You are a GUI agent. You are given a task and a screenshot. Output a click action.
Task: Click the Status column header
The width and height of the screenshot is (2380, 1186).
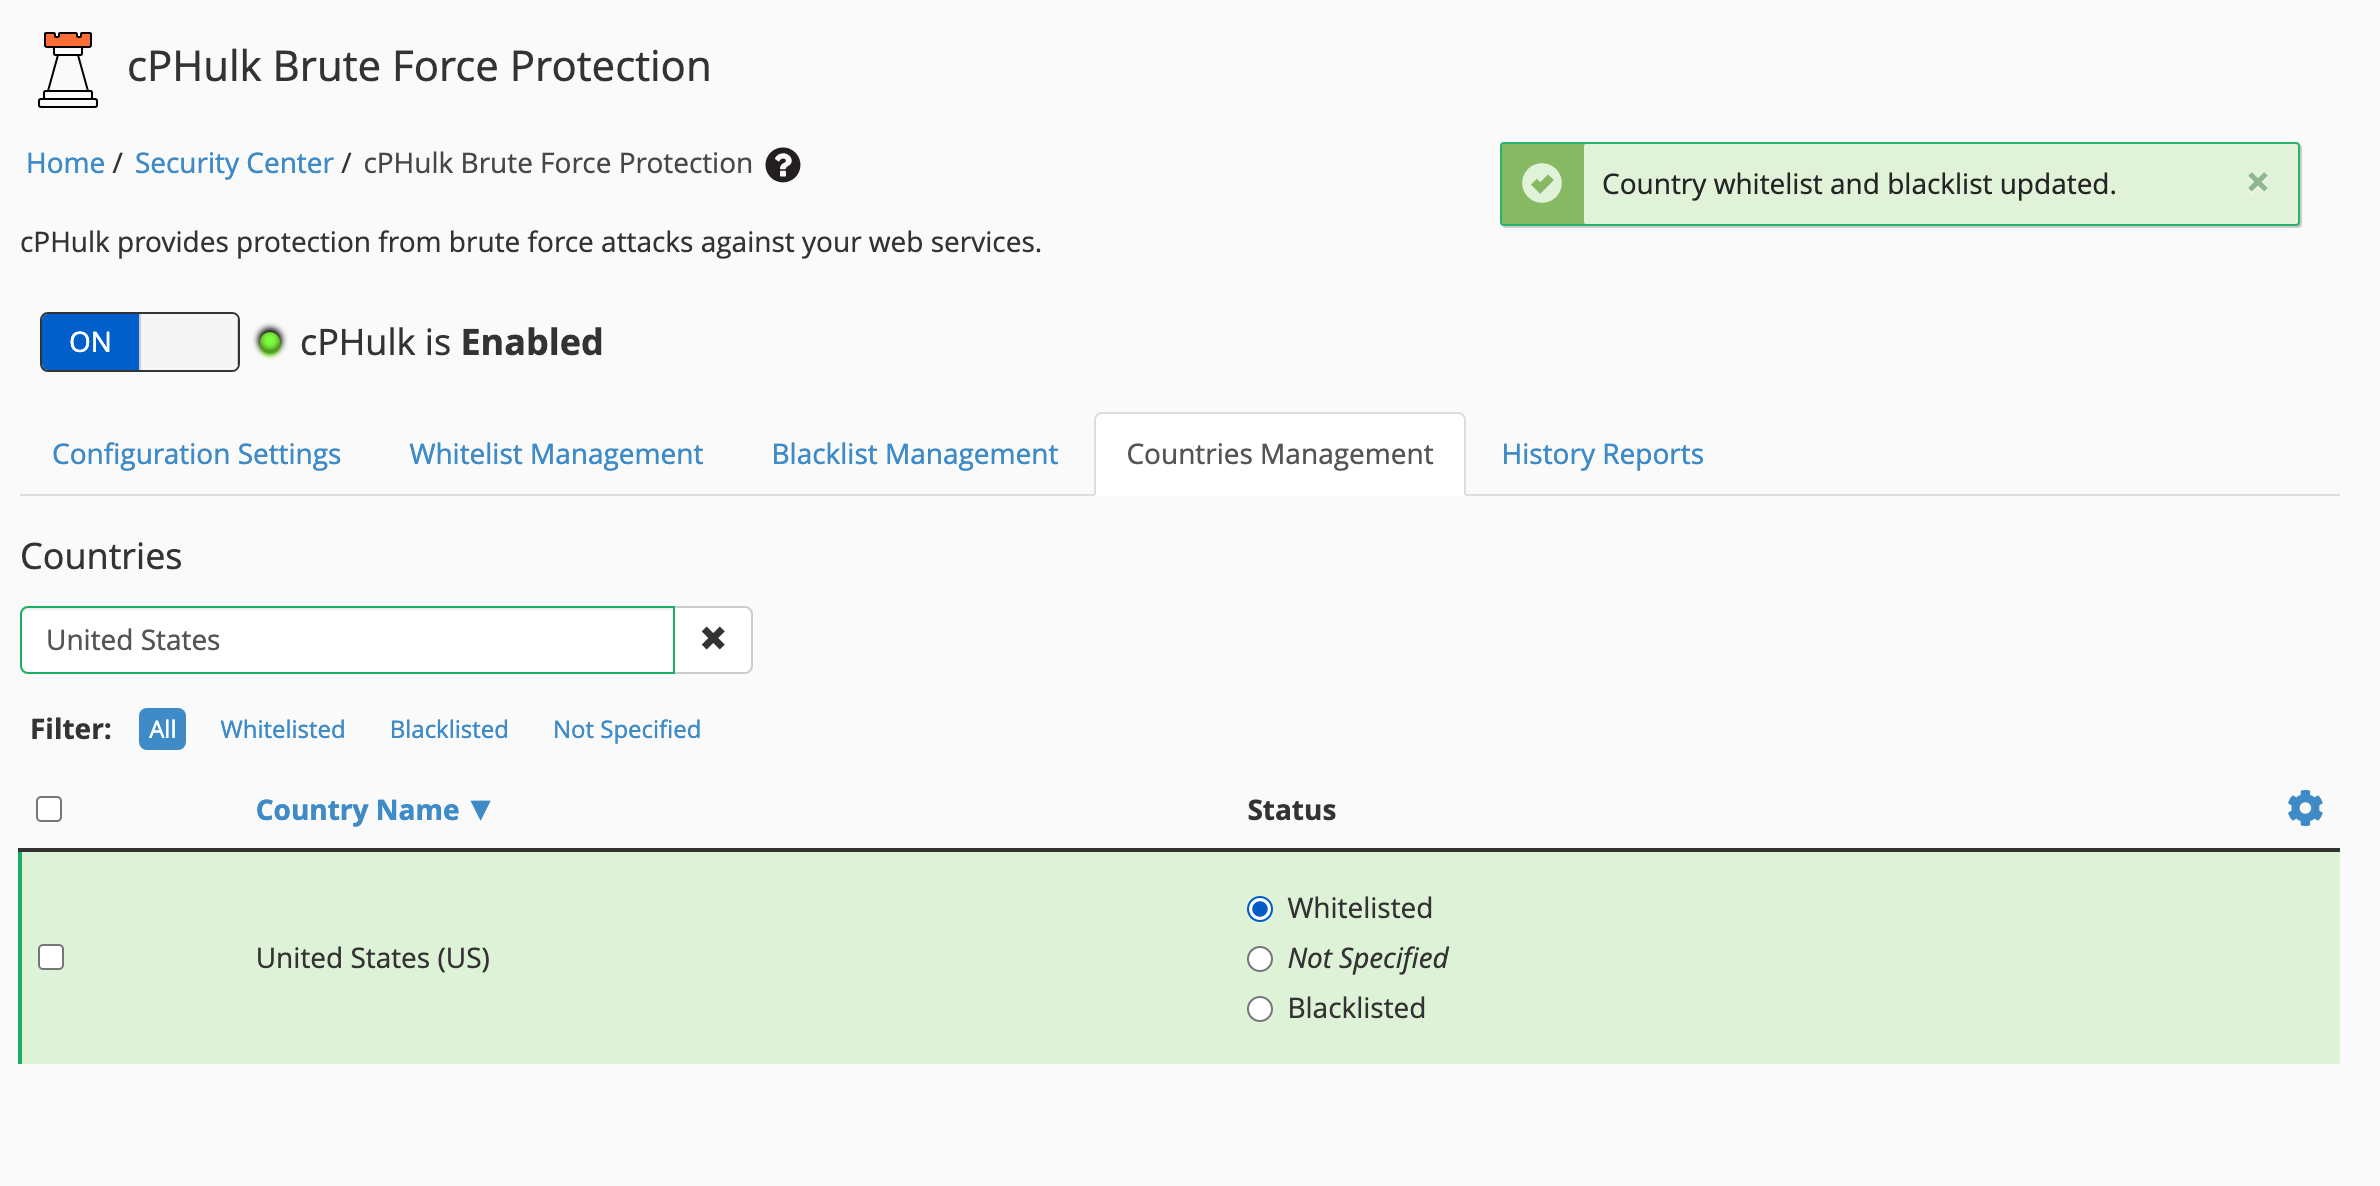tap(1291, 810)
